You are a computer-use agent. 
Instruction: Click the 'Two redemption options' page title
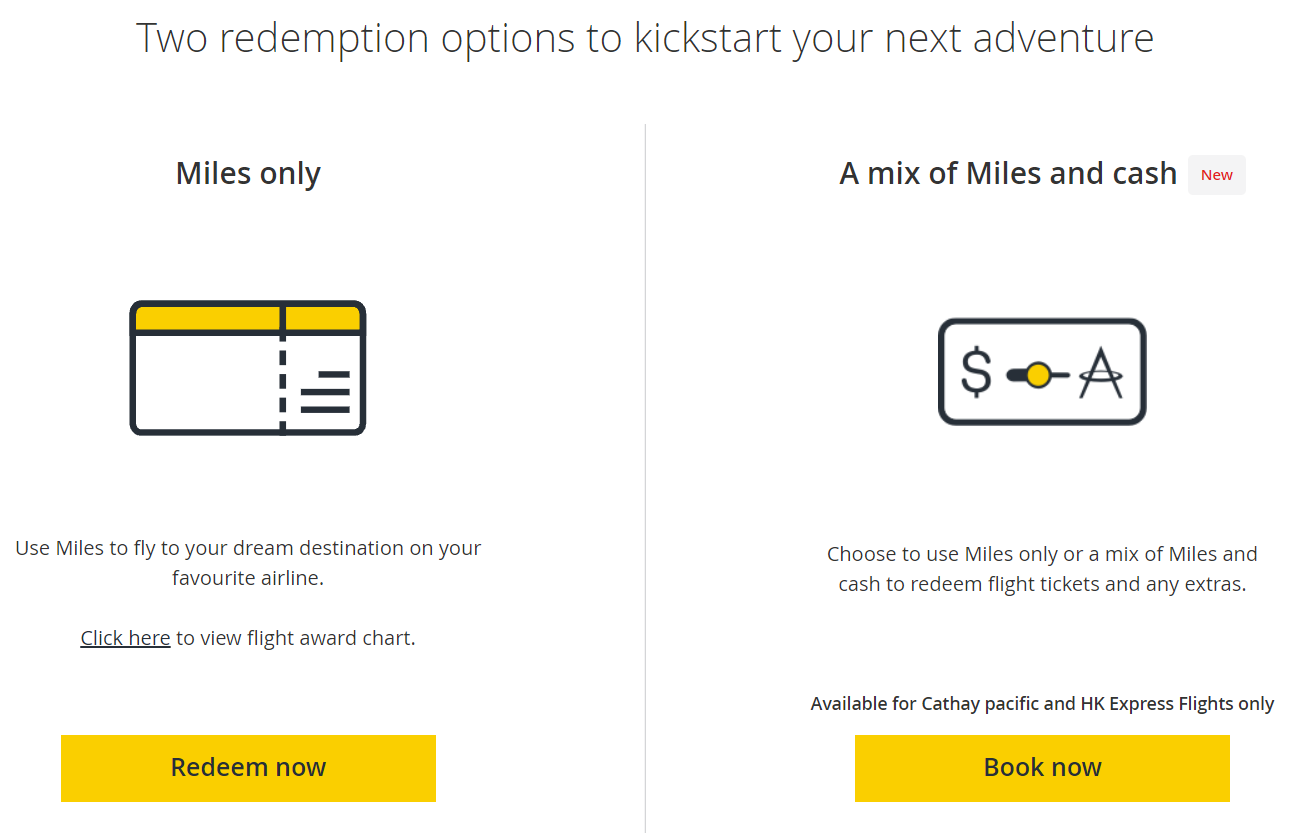[645, 38]
